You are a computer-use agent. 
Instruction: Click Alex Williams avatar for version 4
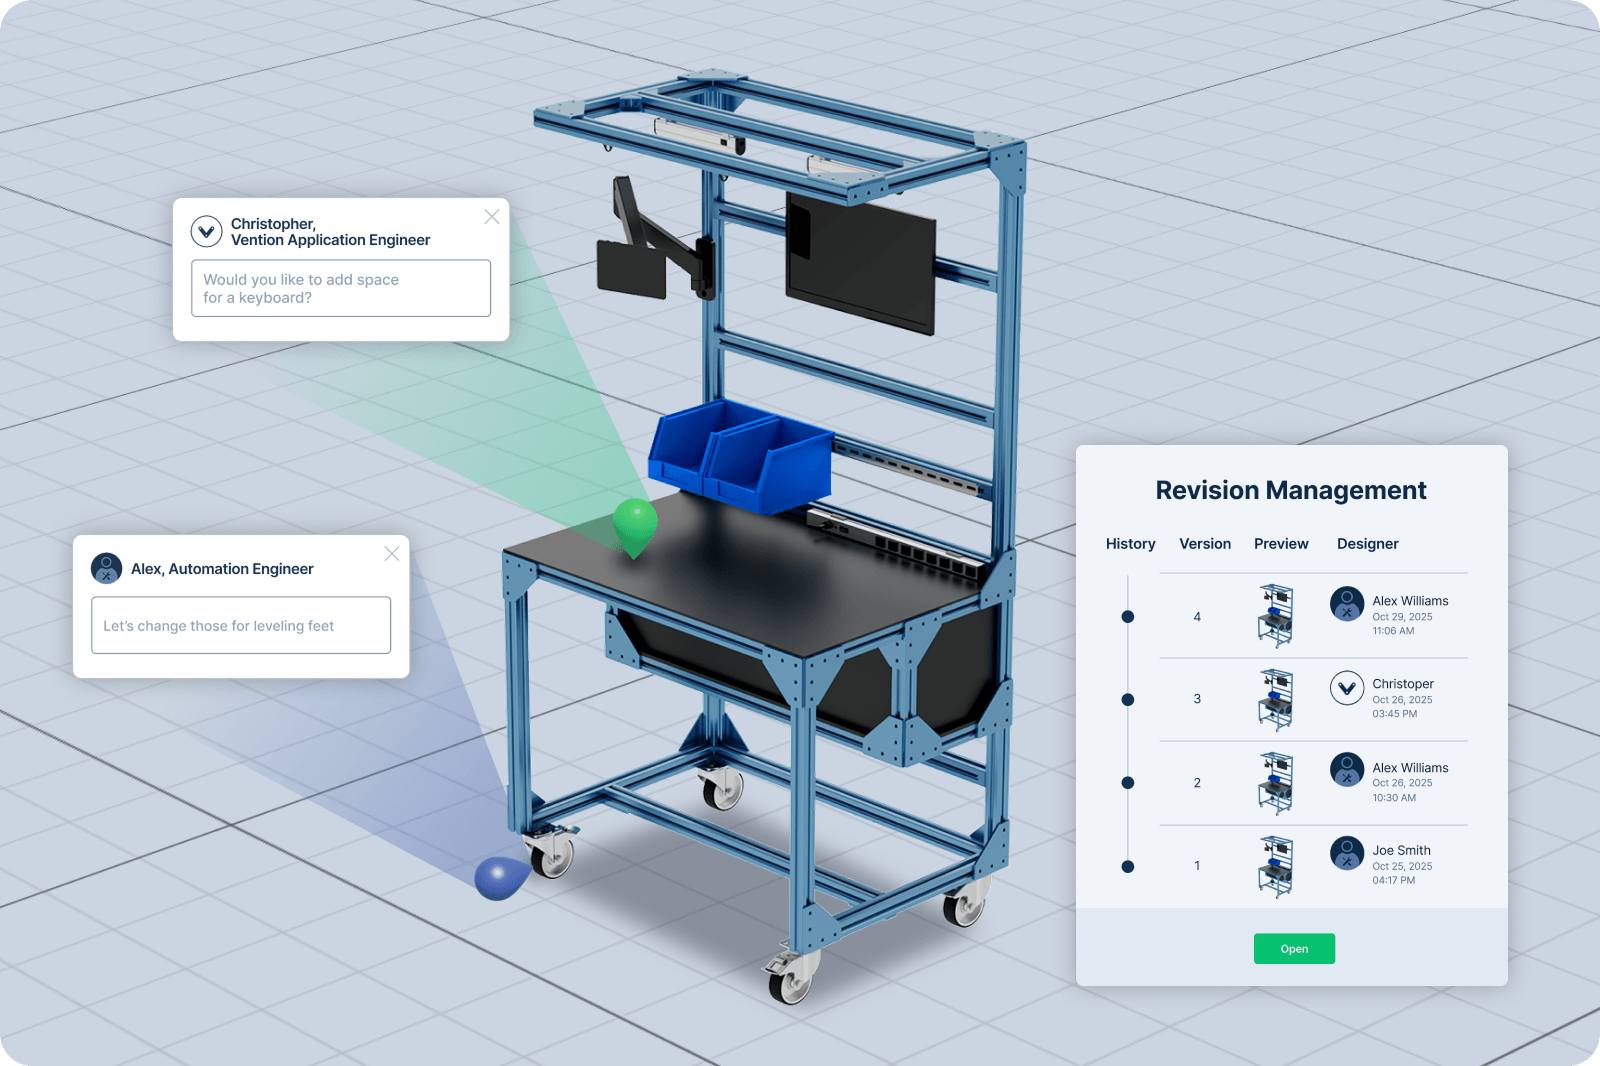pyautogui.click(x=1347, y=604)
